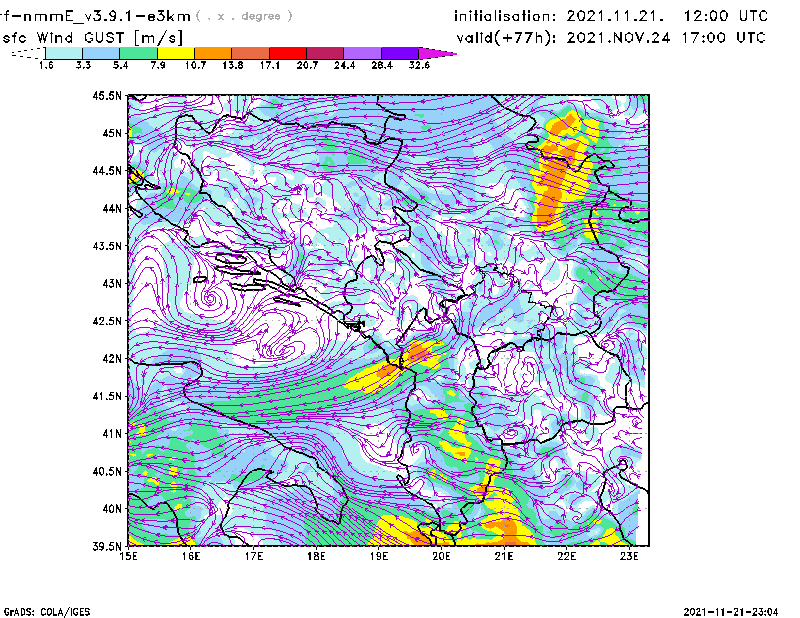This screenshot has width=800, height=618.
Task: Click the '45.5N' latitude axis label
Action: coord(107,95)
